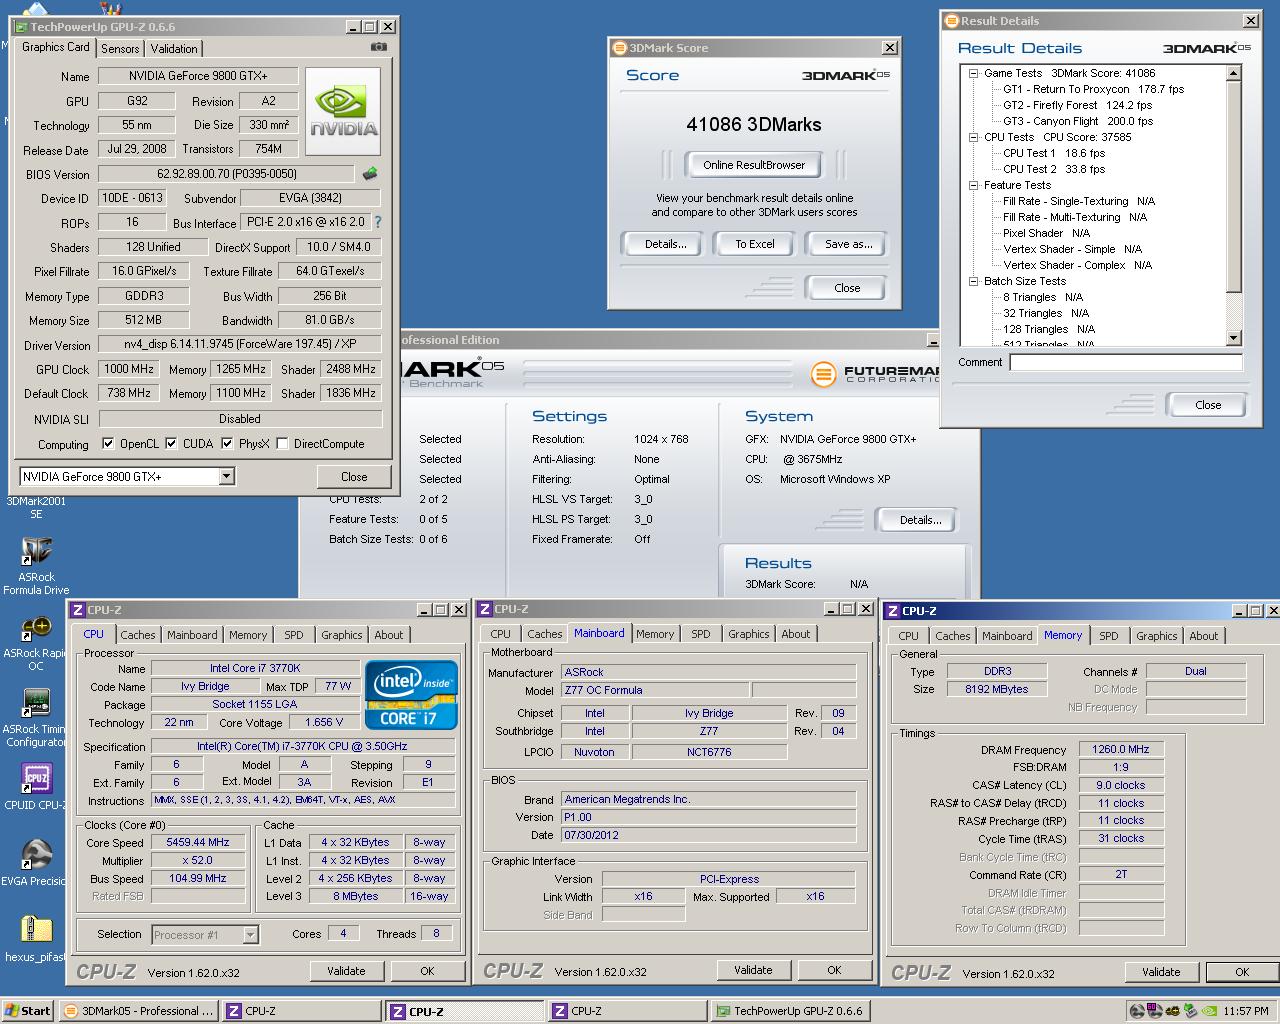Collapse the Feature Tests tree node

click(973, 185)
